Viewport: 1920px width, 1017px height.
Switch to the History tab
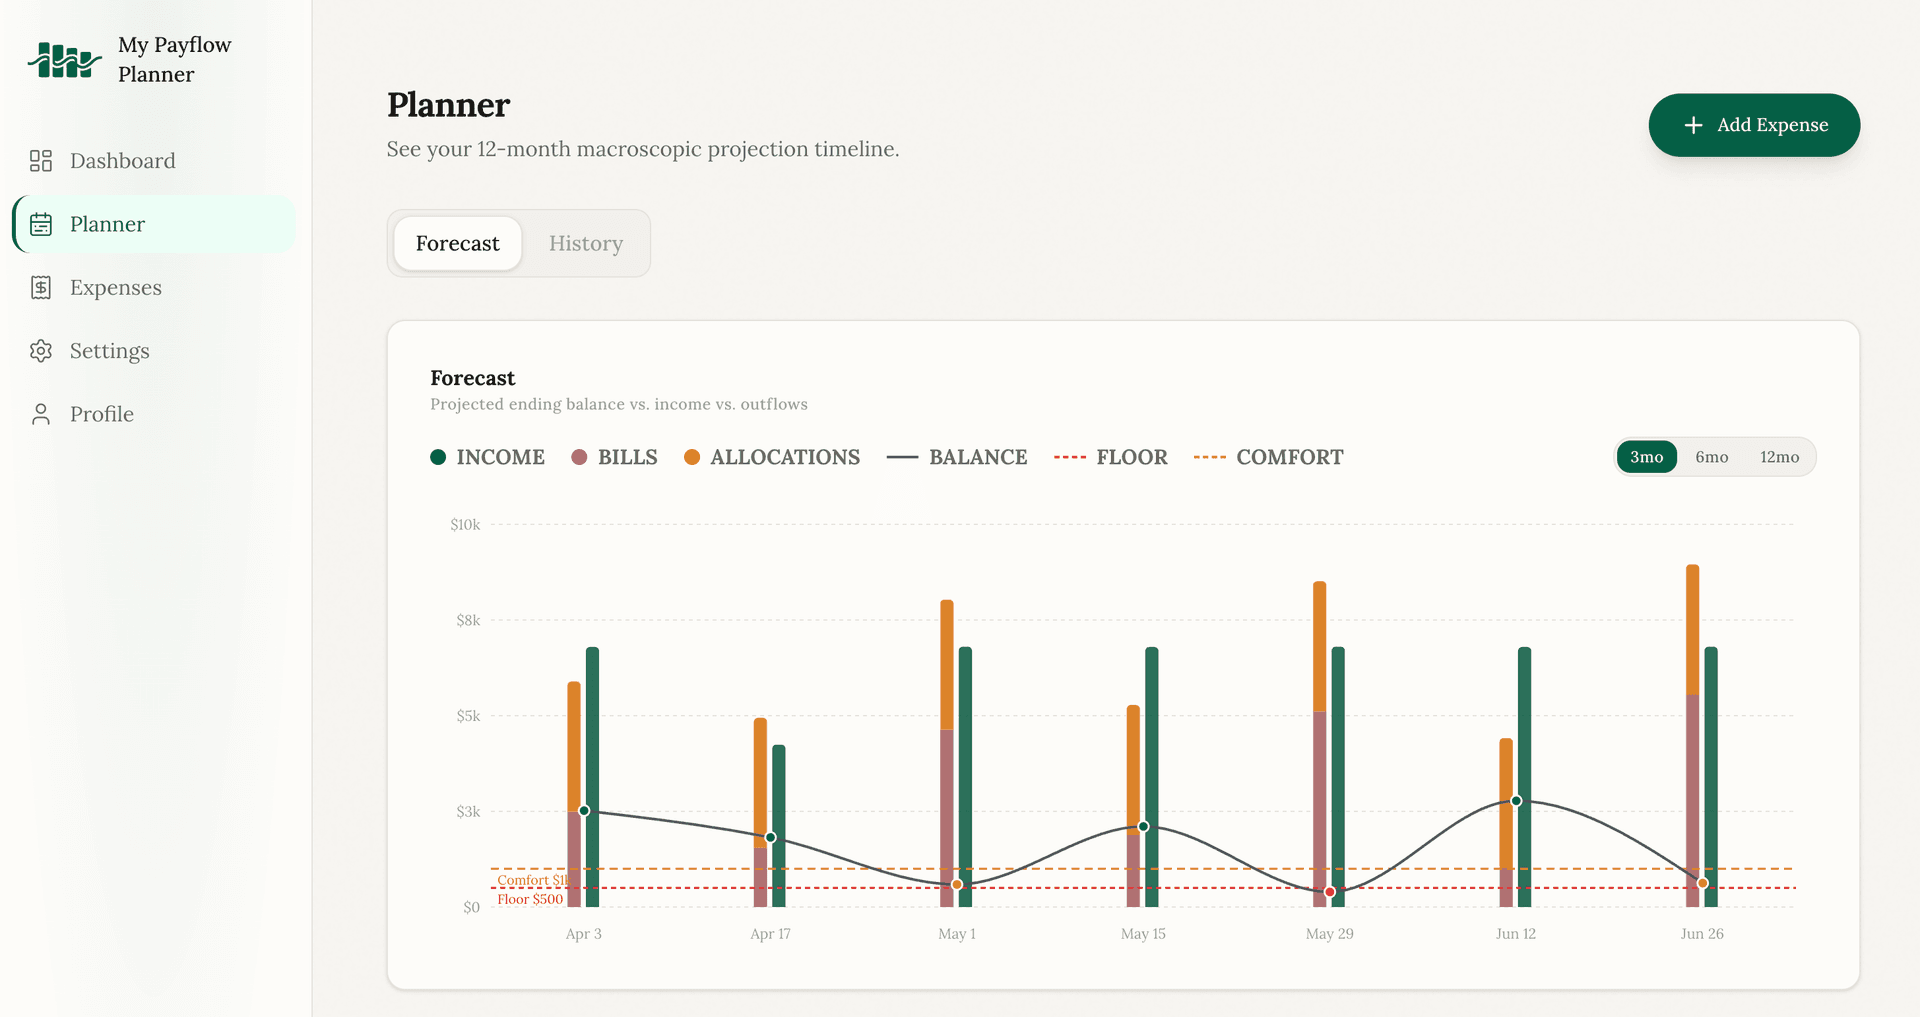tap(585, 243)
